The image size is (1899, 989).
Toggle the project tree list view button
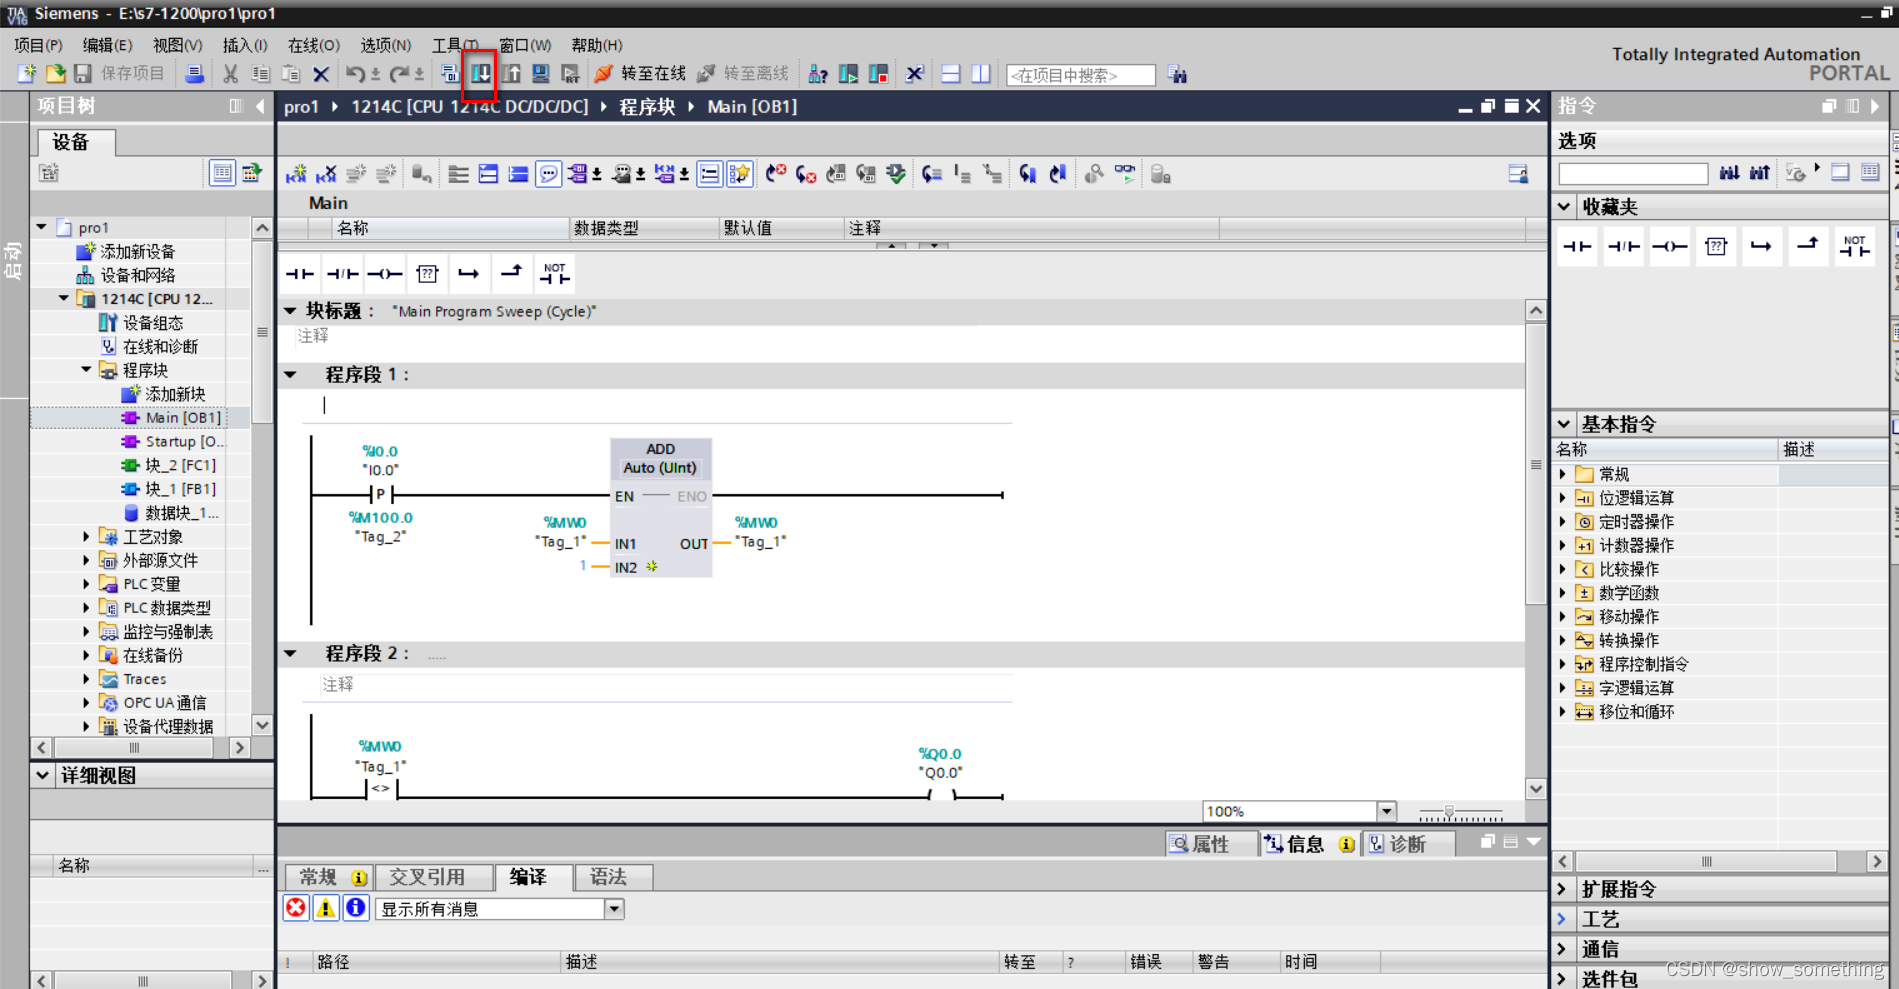pyautogui.click(x=222, y=173)
